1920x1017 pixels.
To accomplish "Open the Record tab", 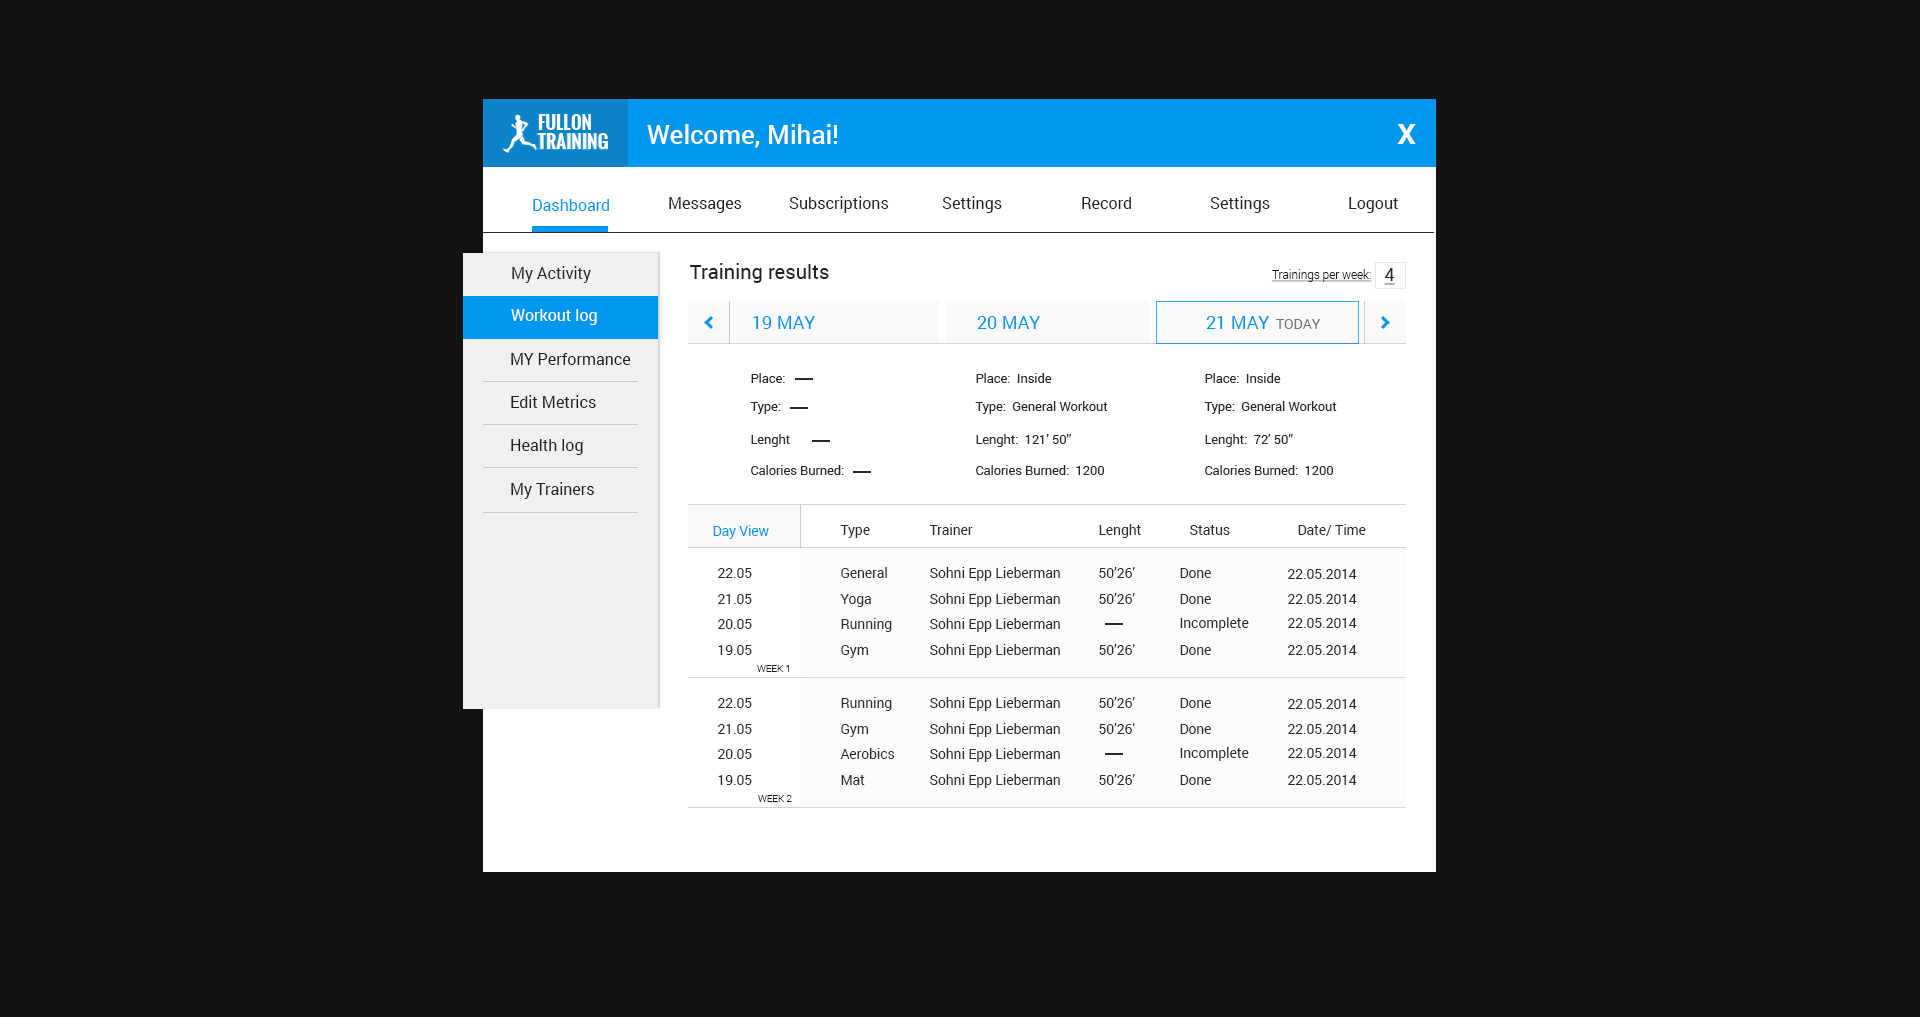I will 1106,204.
